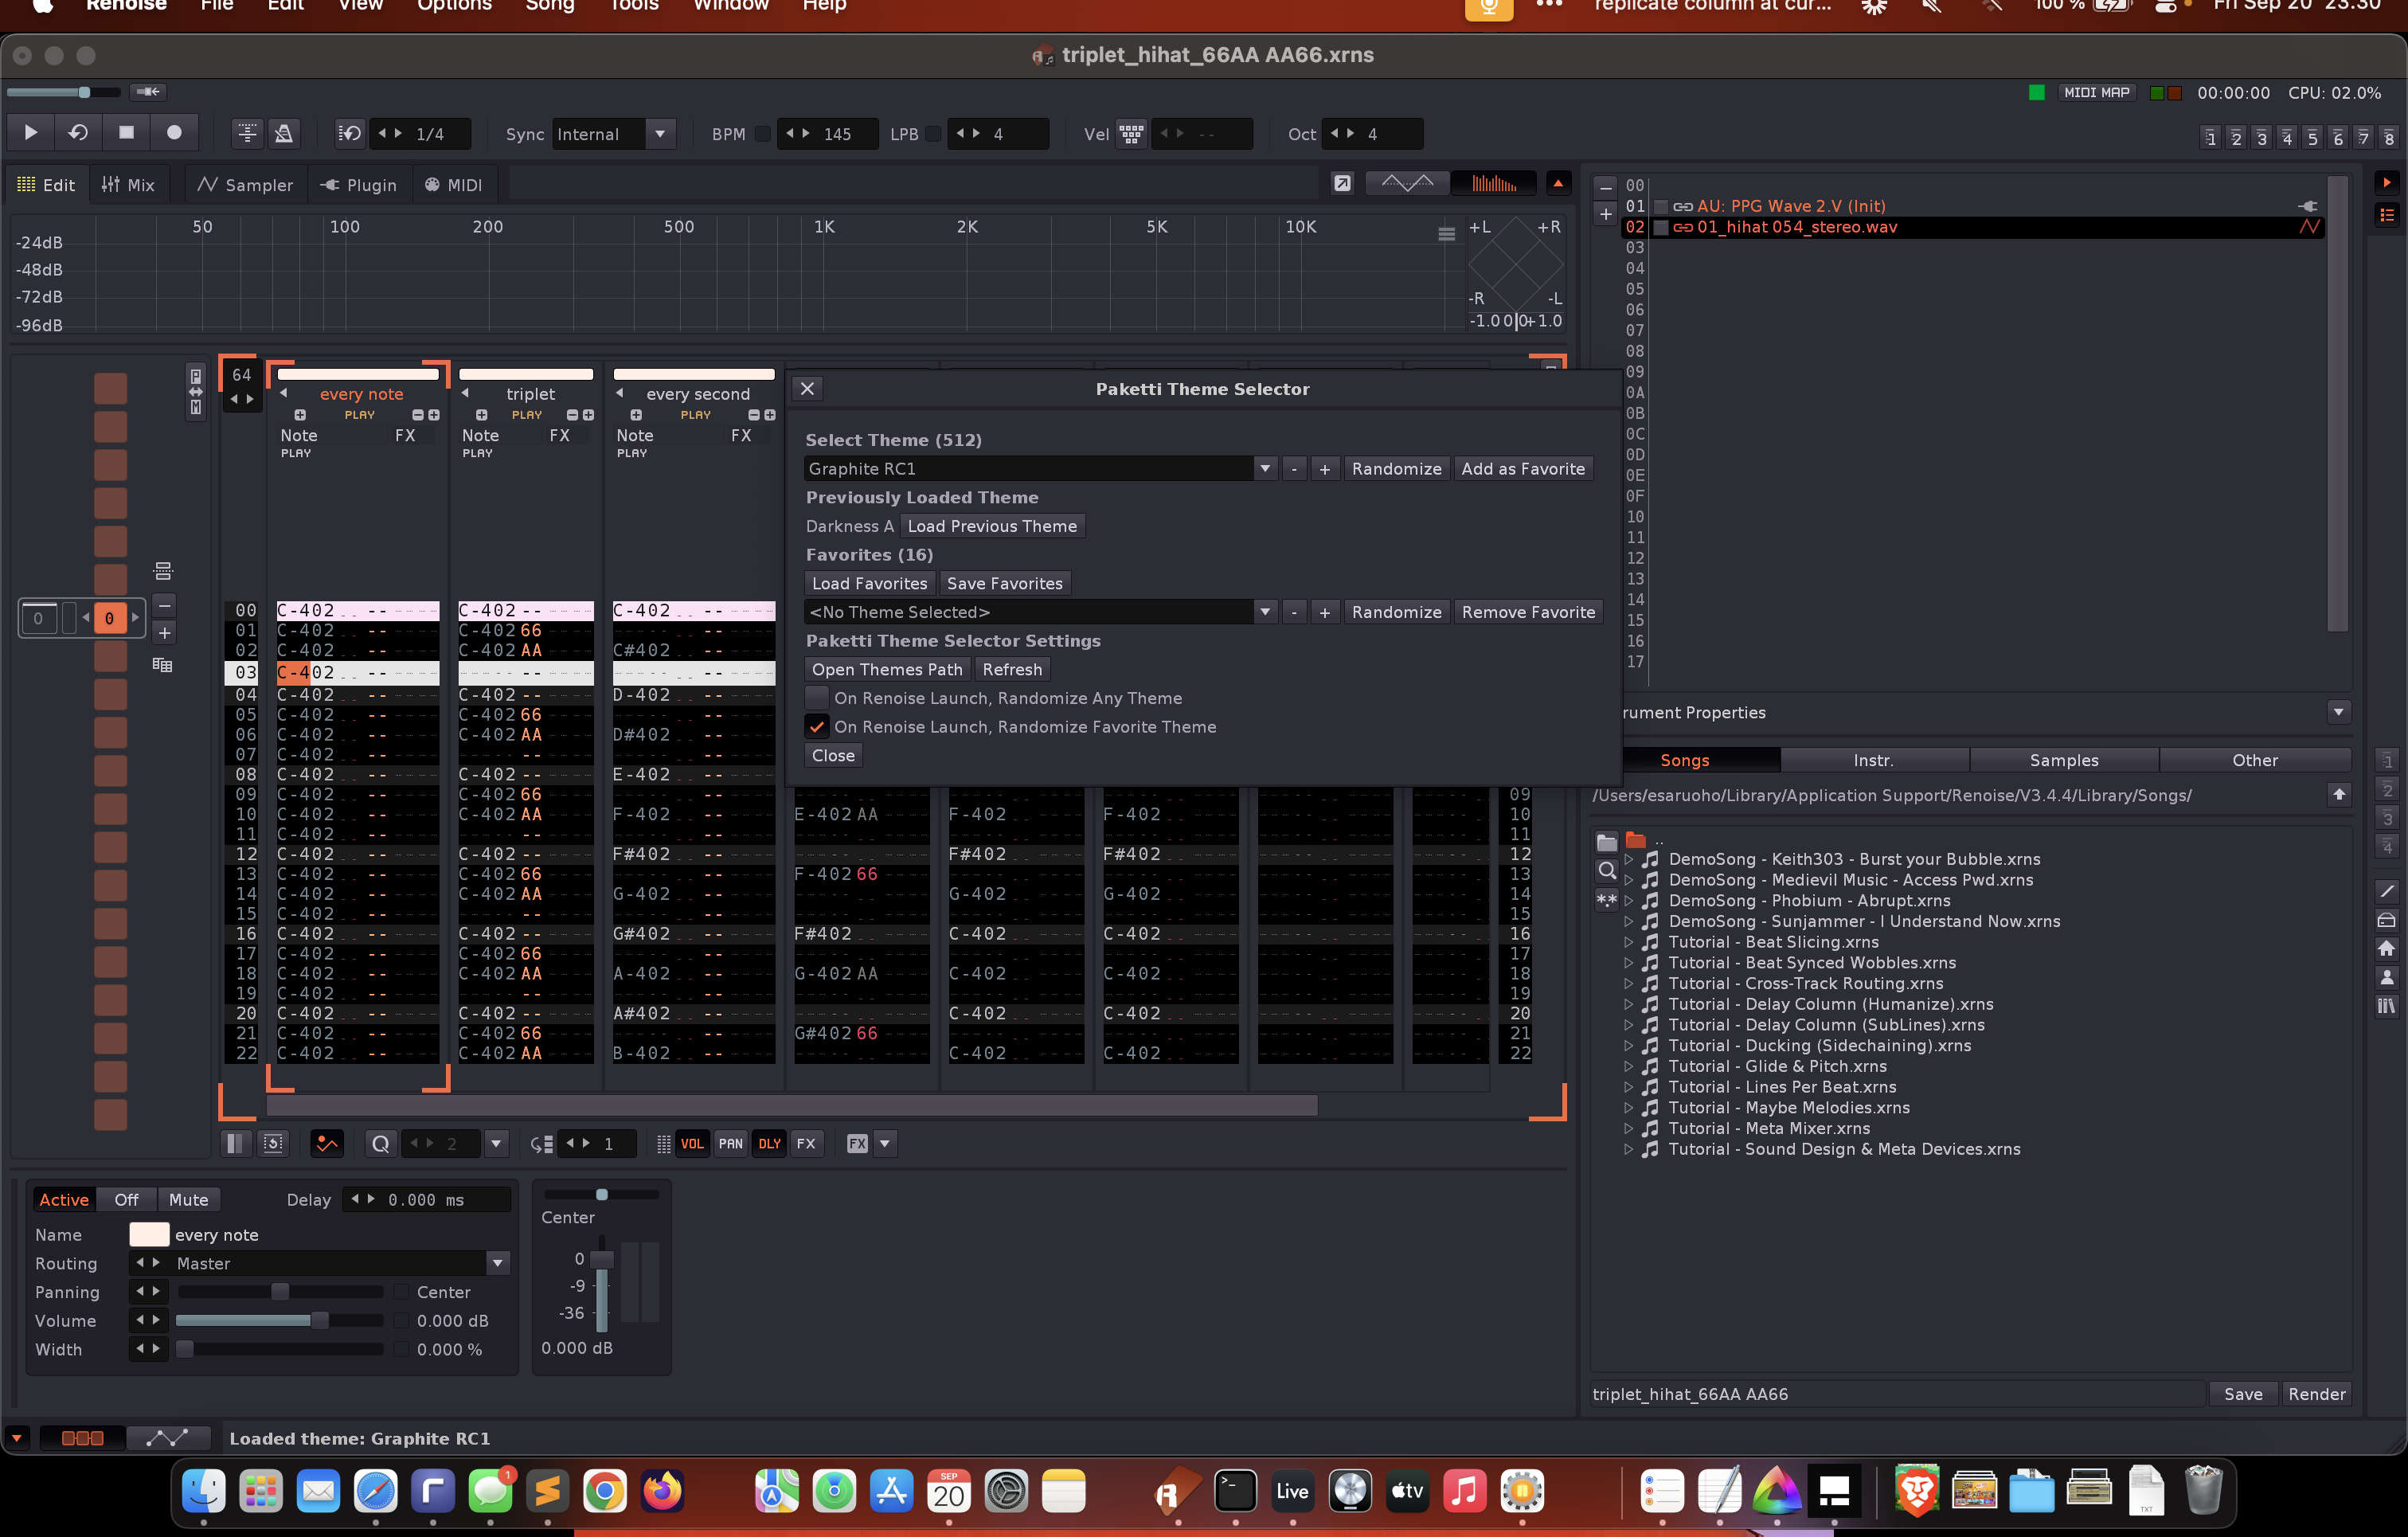Screen dimensions: 2408x1537
Task: Uncheck Randomize Favorite Theme on launch
Action: [817, 727]
